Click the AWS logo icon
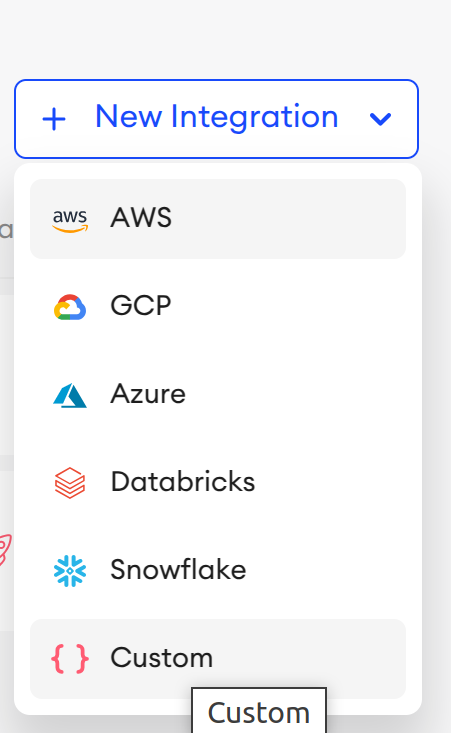Screen dimensions: 451x733 [70, 220]
